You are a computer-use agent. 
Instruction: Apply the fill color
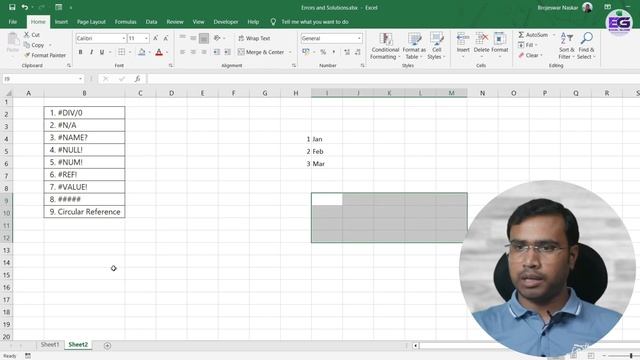(142, 52)
